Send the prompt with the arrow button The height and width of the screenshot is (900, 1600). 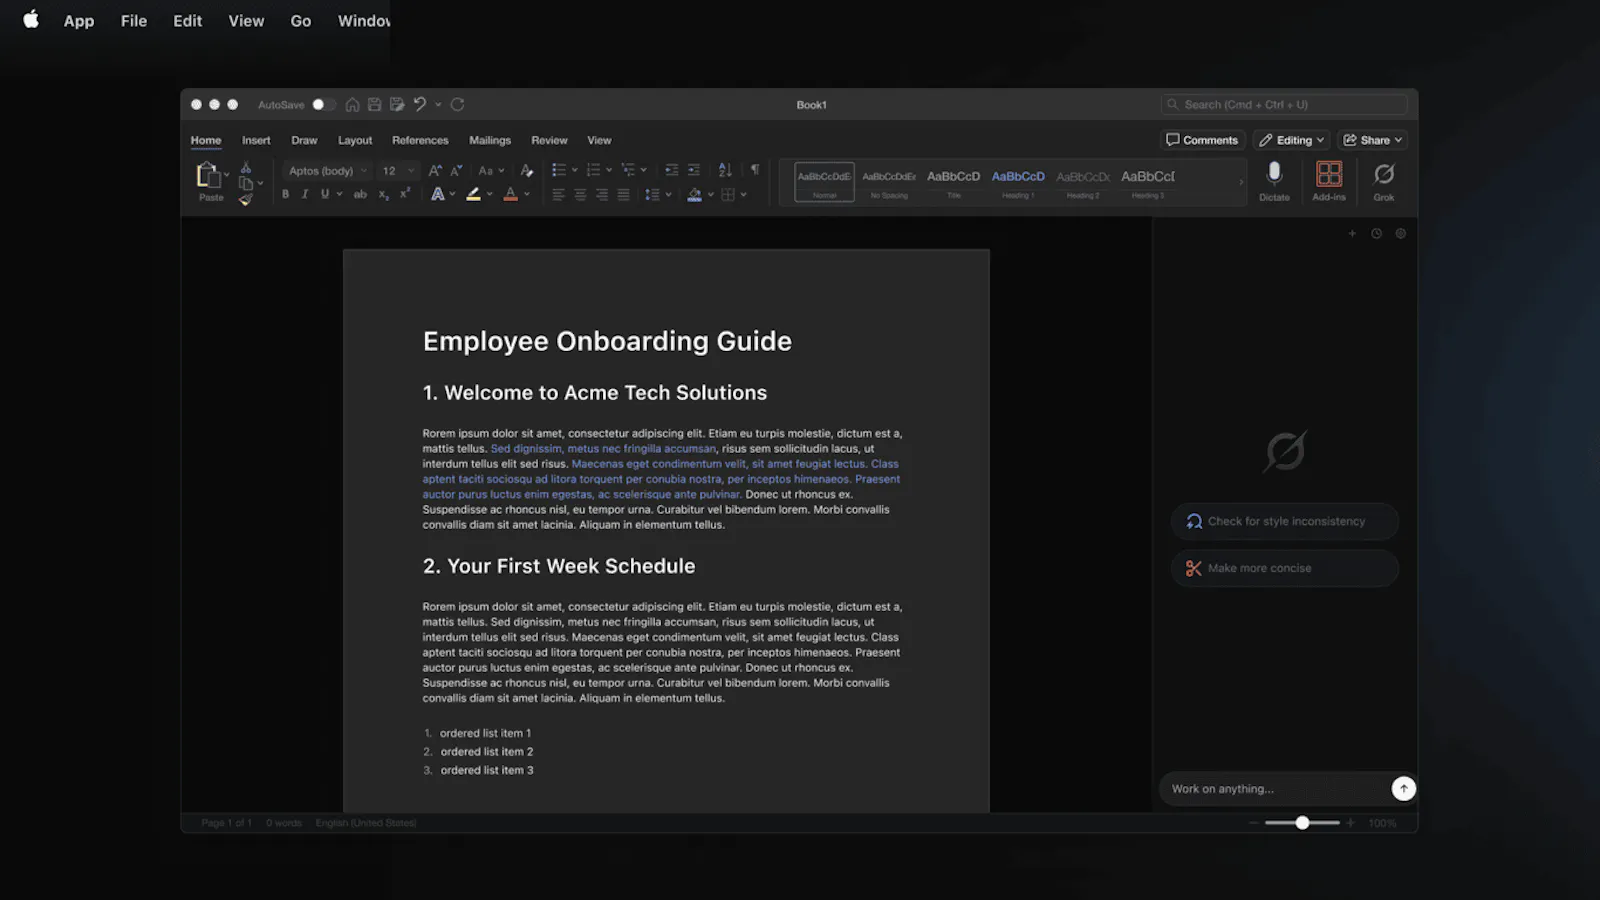tap(1403, 789)
